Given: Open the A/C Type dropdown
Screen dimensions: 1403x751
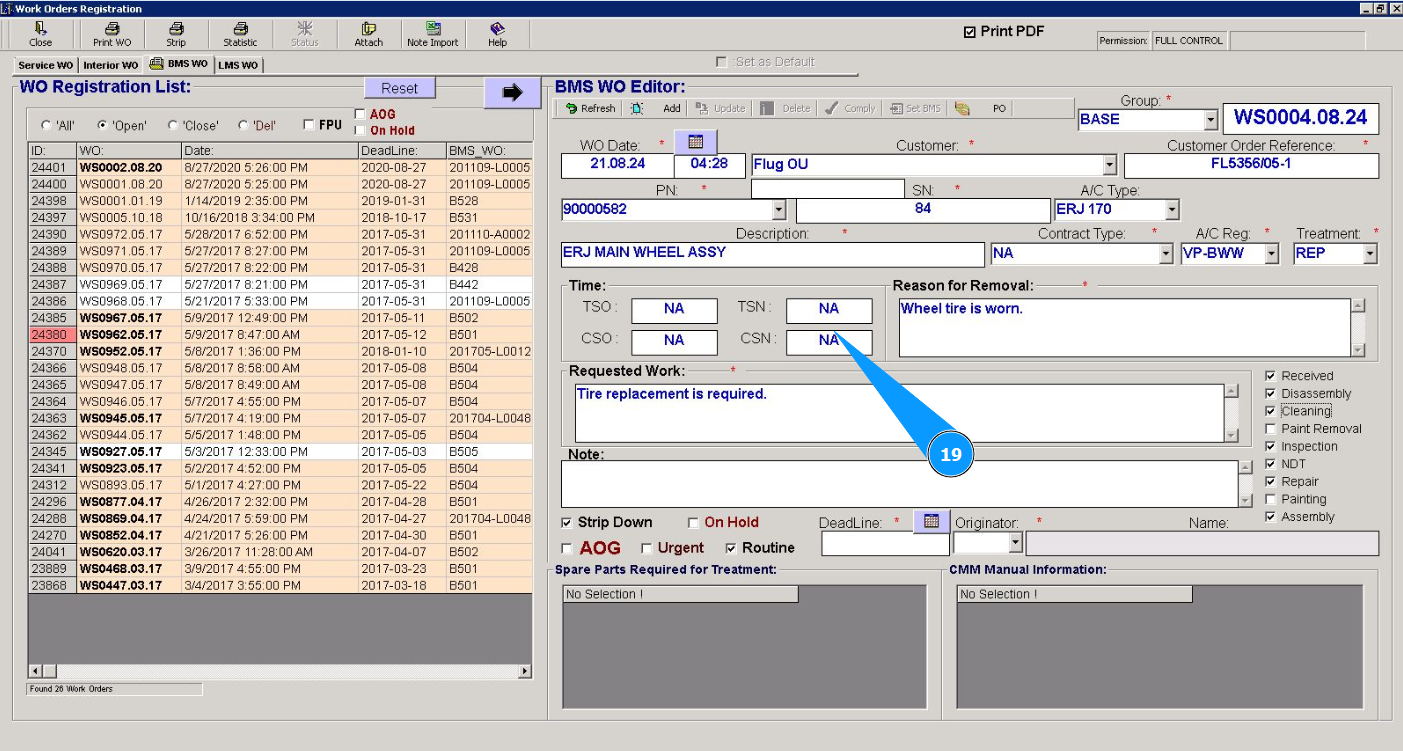Looking at the screenshot, I should point(1171,210).
